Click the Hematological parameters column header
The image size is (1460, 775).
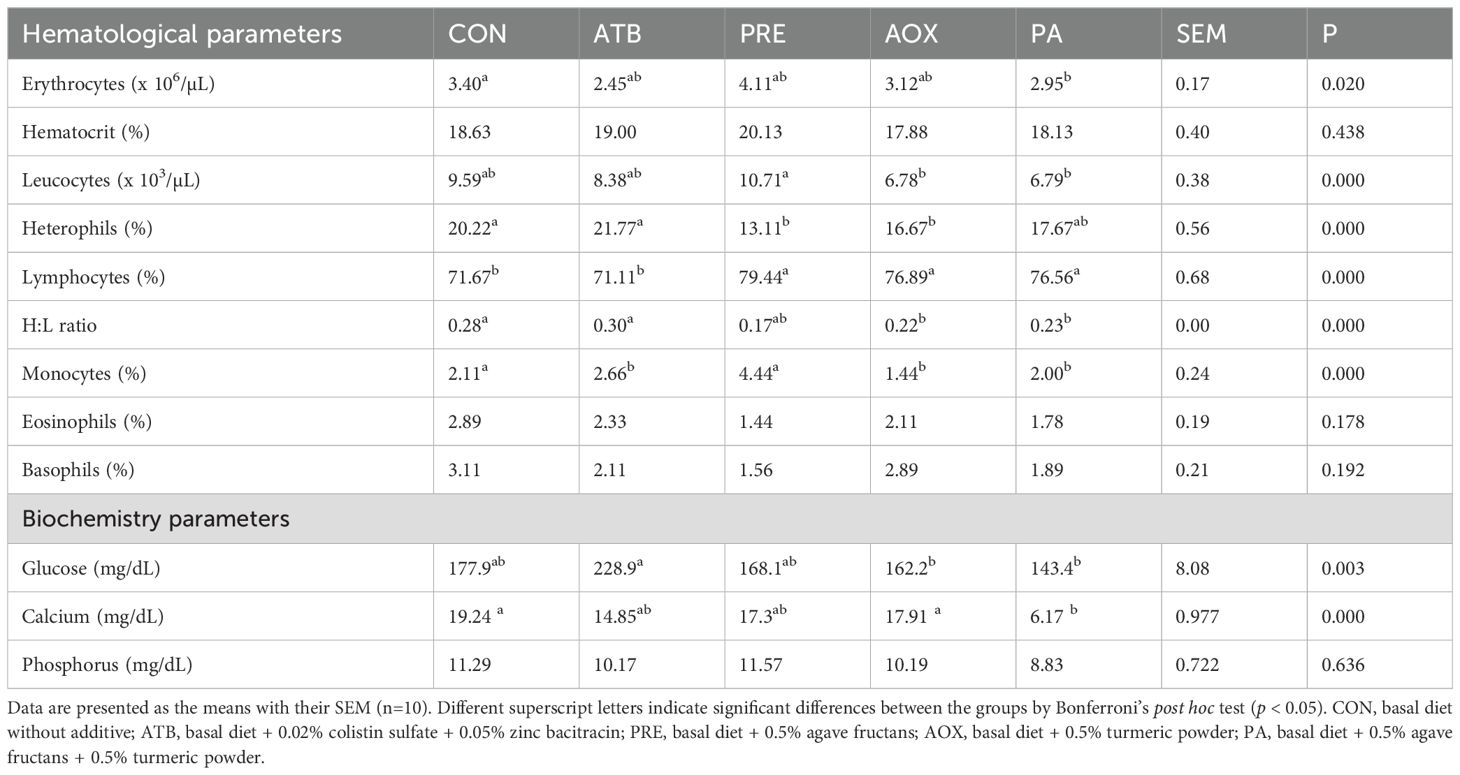pyautogui.click(x=182, y=34)
